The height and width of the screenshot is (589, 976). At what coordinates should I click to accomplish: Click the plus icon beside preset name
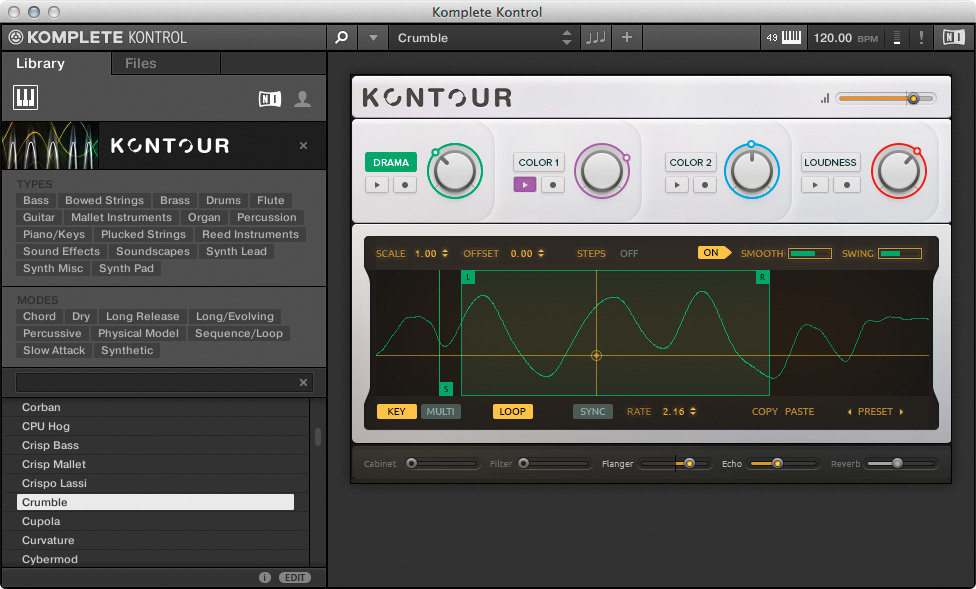(x=627, y=37)
